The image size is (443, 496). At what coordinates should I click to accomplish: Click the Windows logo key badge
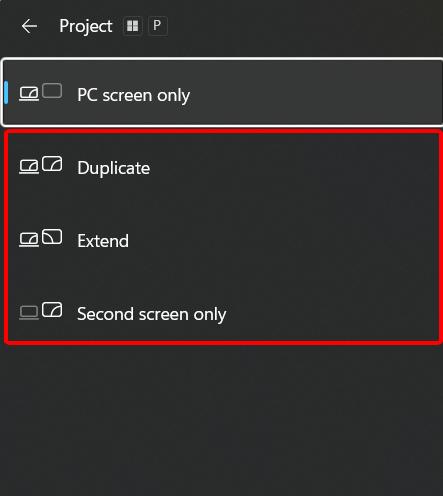pos(133,26)
